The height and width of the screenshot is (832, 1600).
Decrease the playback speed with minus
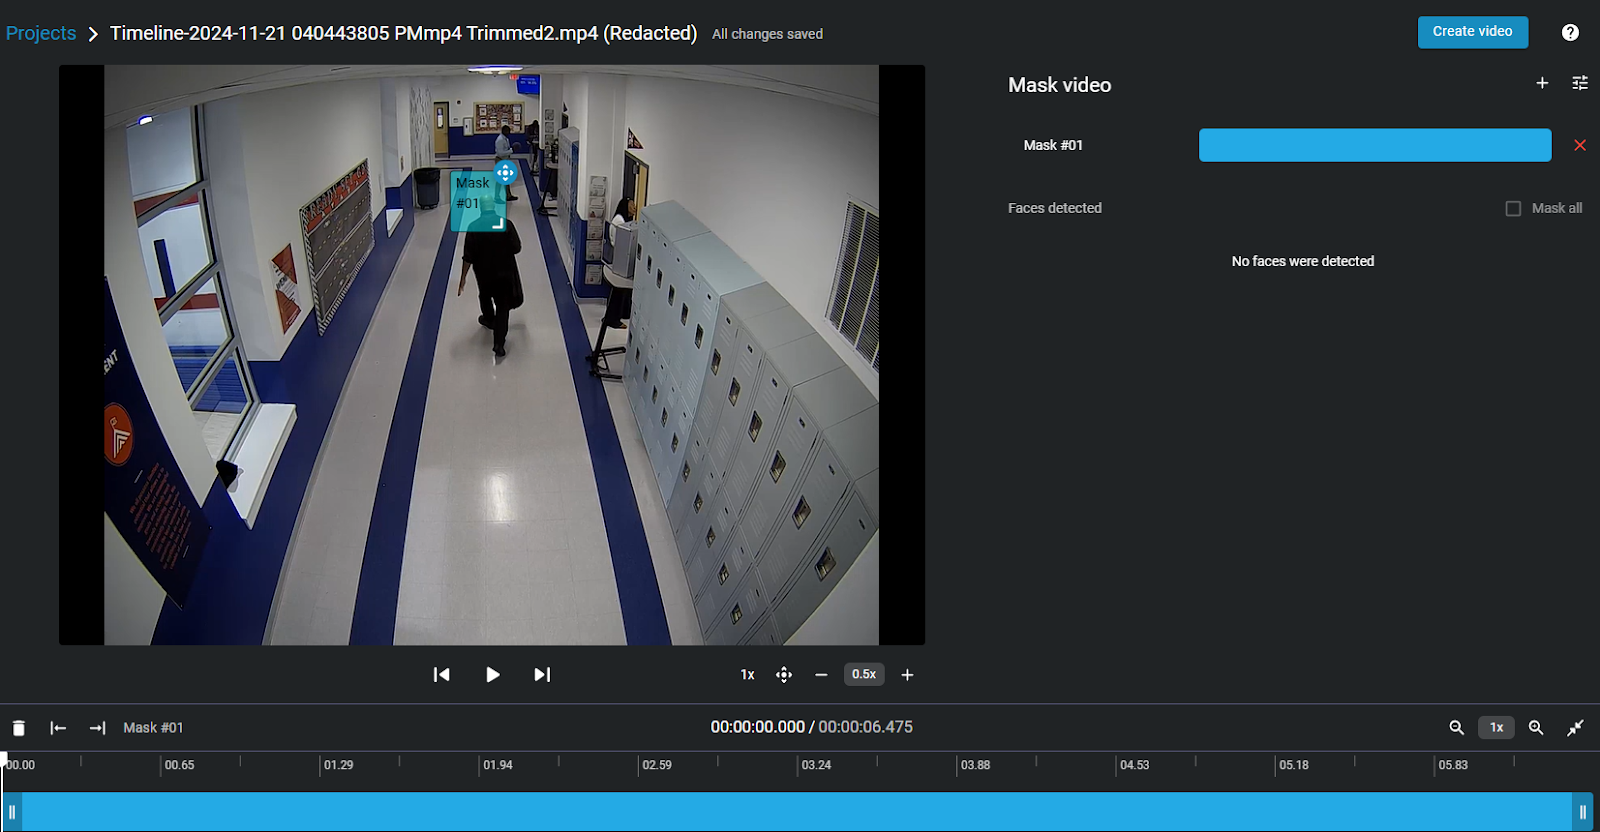[x=821, y=675]
